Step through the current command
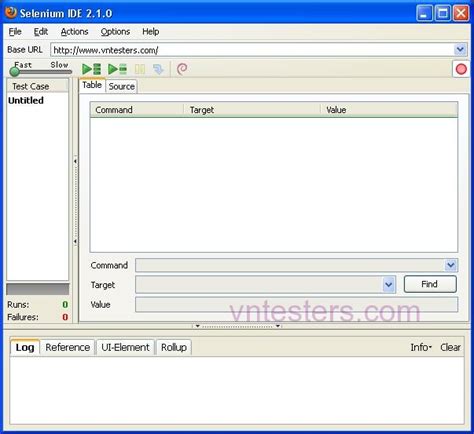This screenshot has width=474, height=434. 158,69
